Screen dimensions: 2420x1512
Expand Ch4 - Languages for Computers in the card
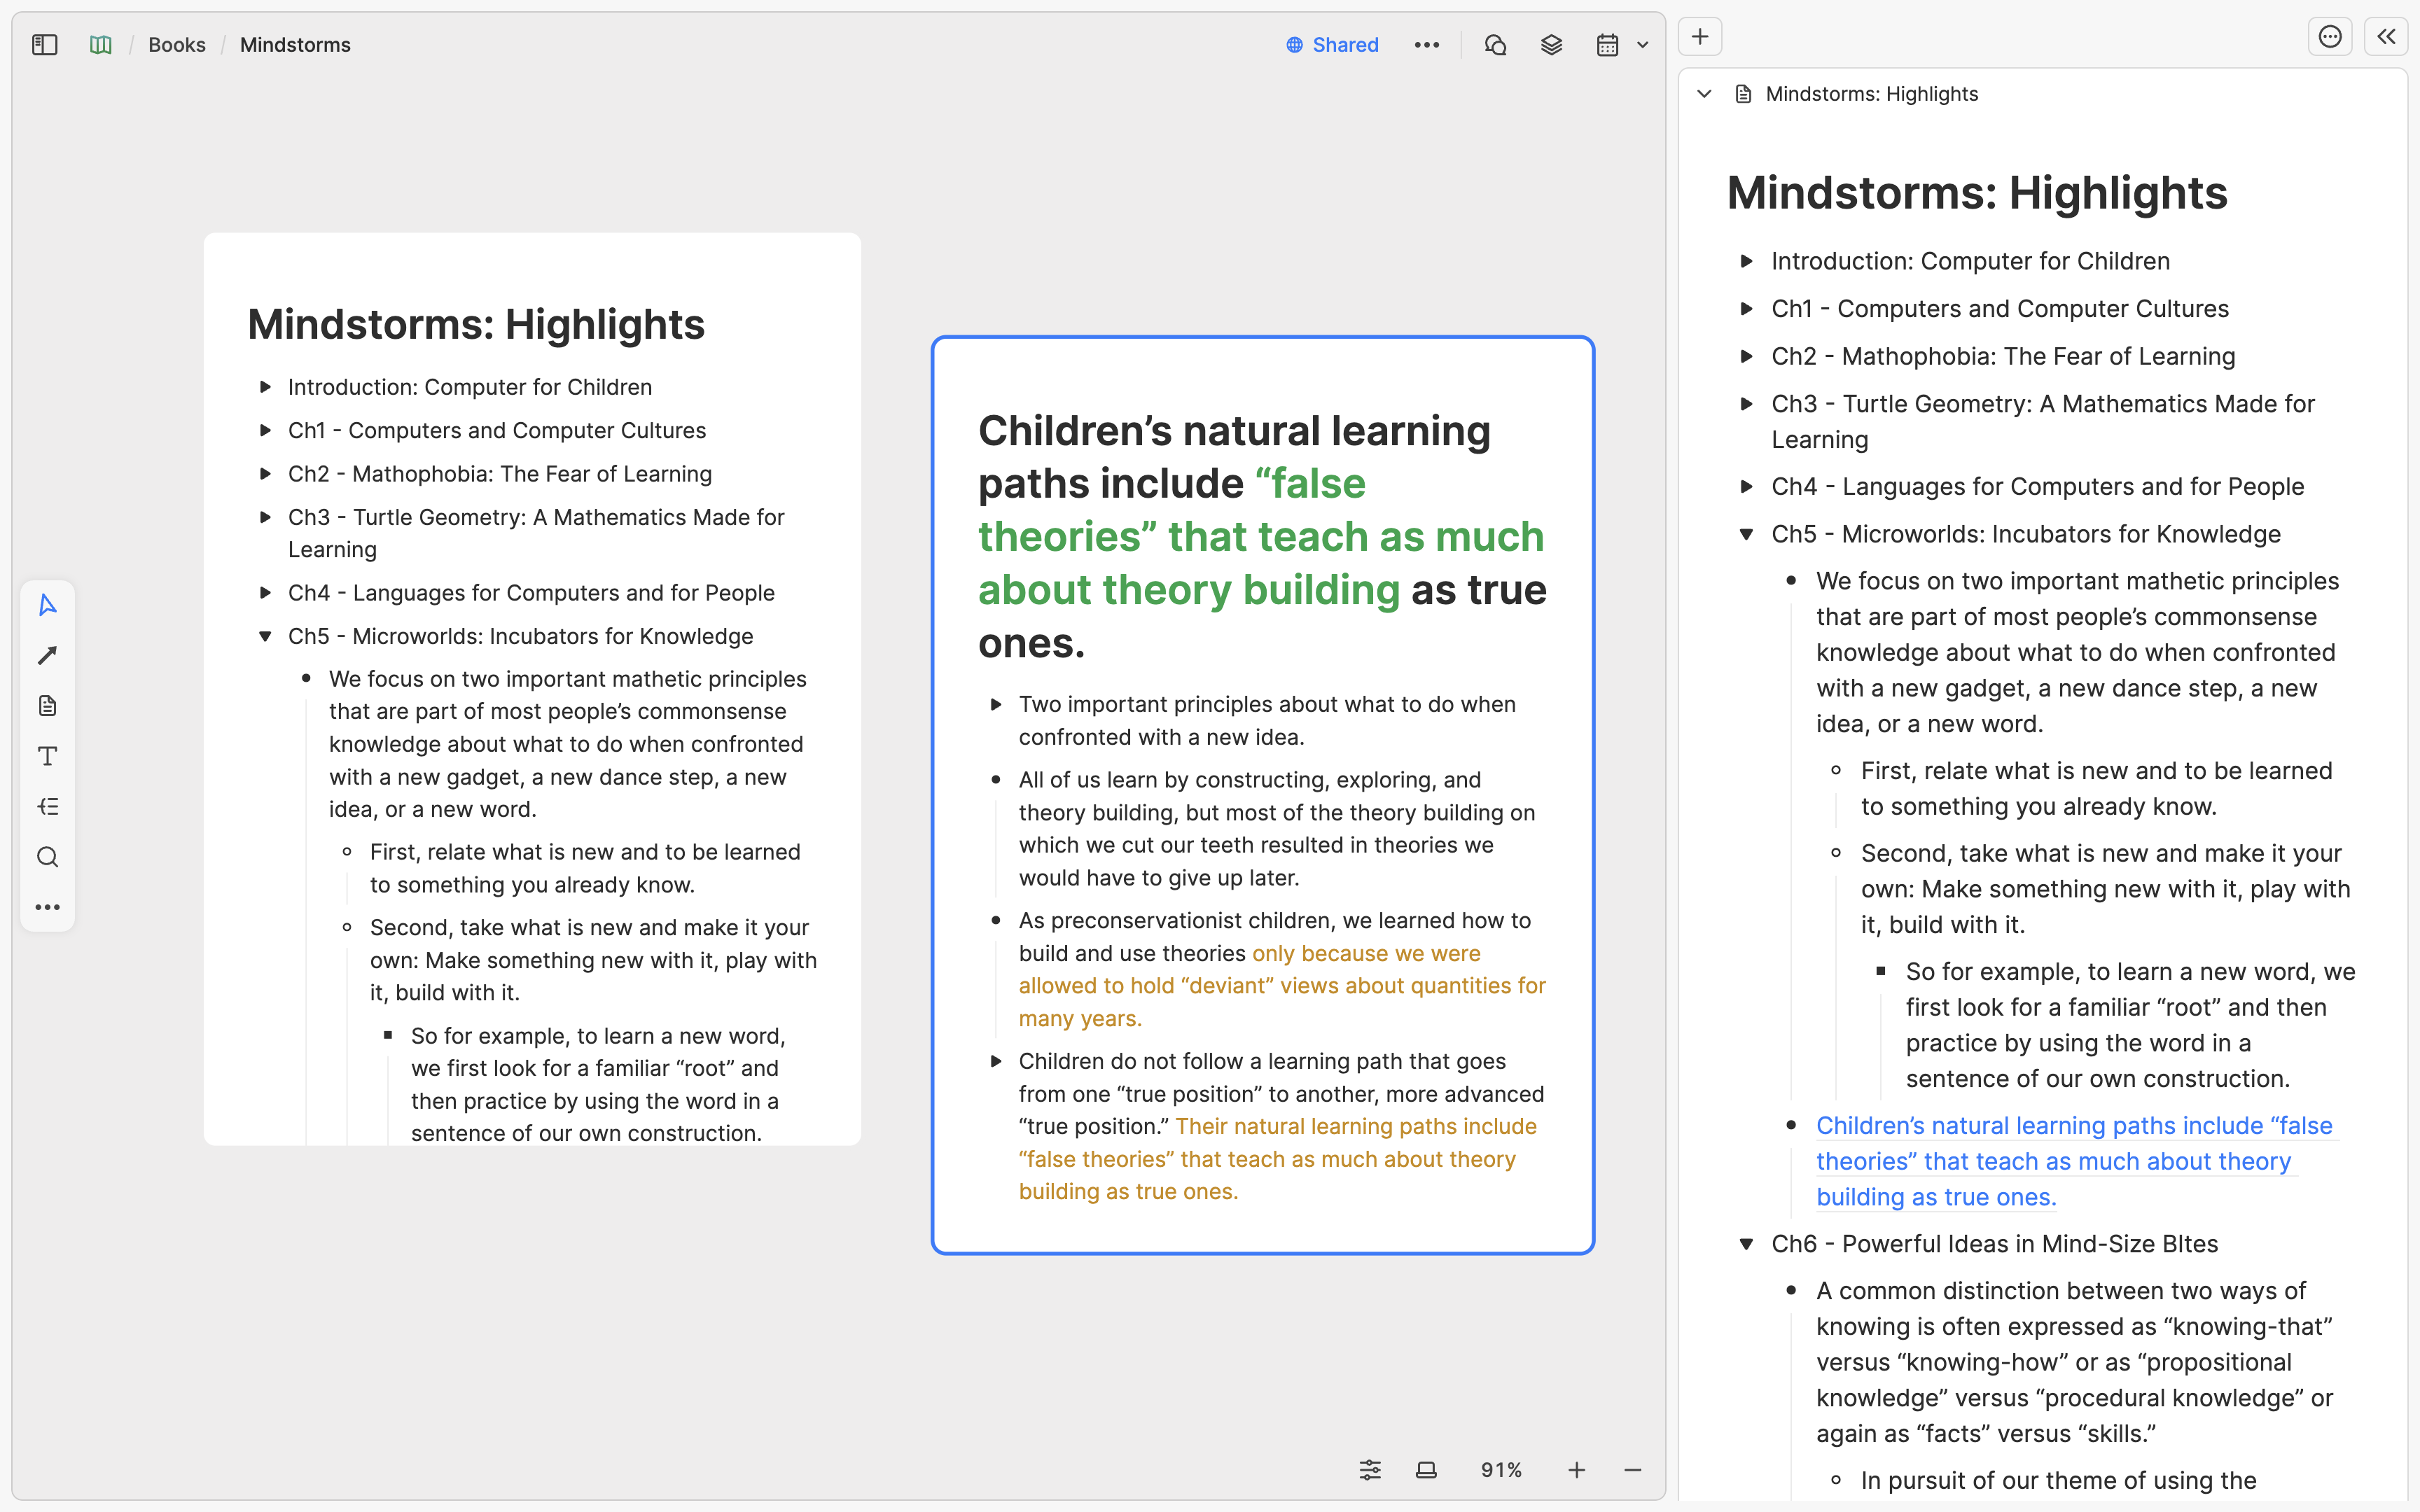click(265, 593)
